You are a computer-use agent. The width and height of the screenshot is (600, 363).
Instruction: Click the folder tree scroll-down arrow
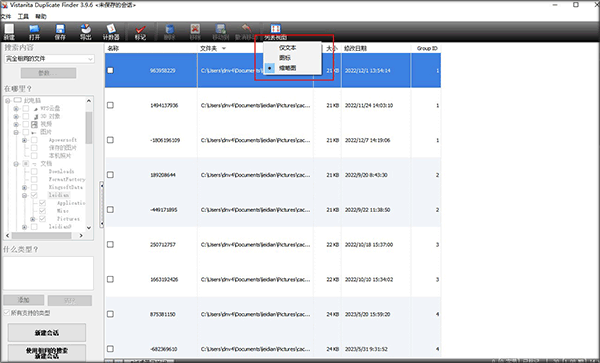pos(89,228)
